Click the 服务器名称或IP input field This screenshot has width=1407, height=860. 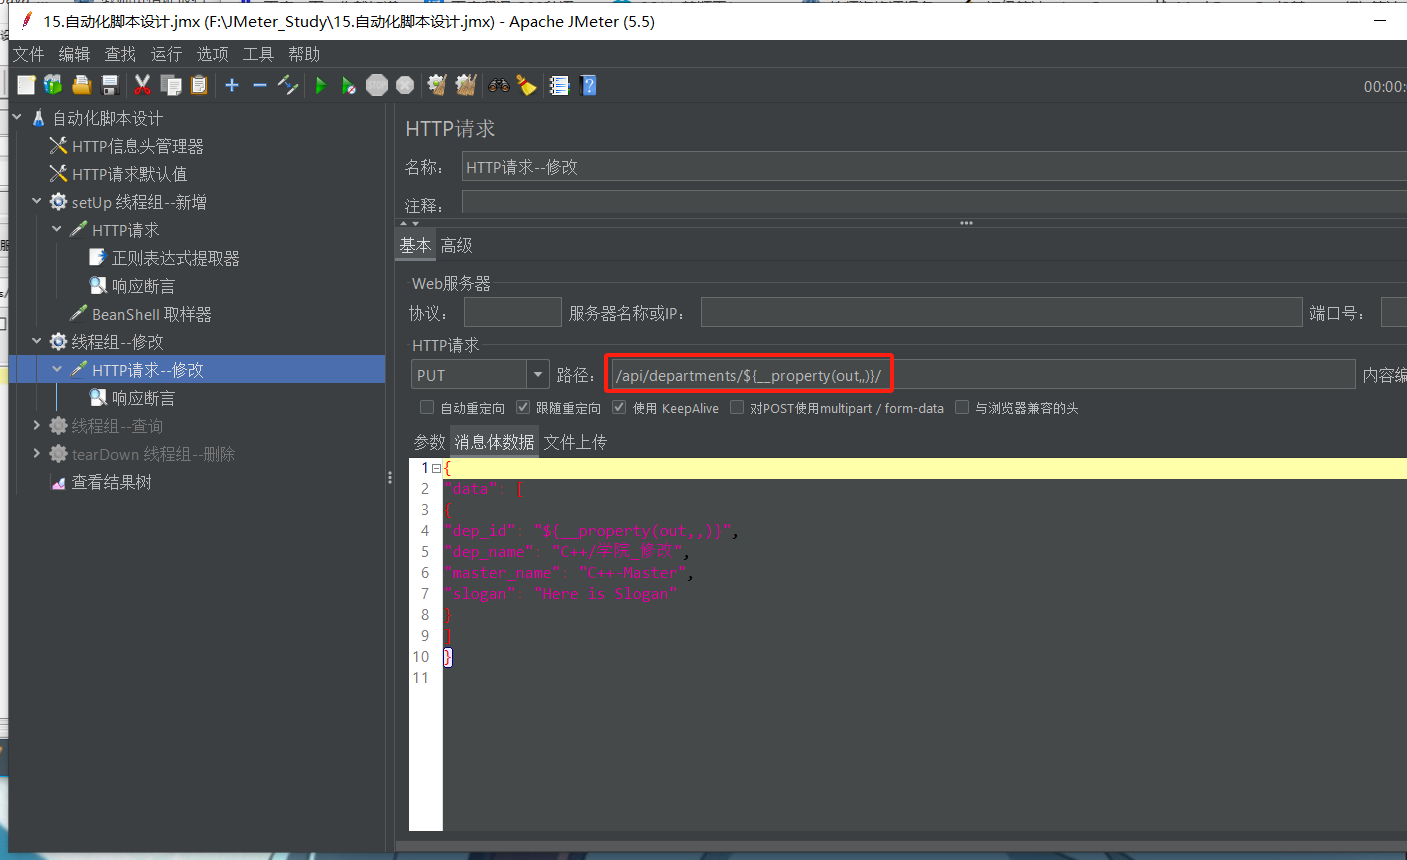[1001, 313]
